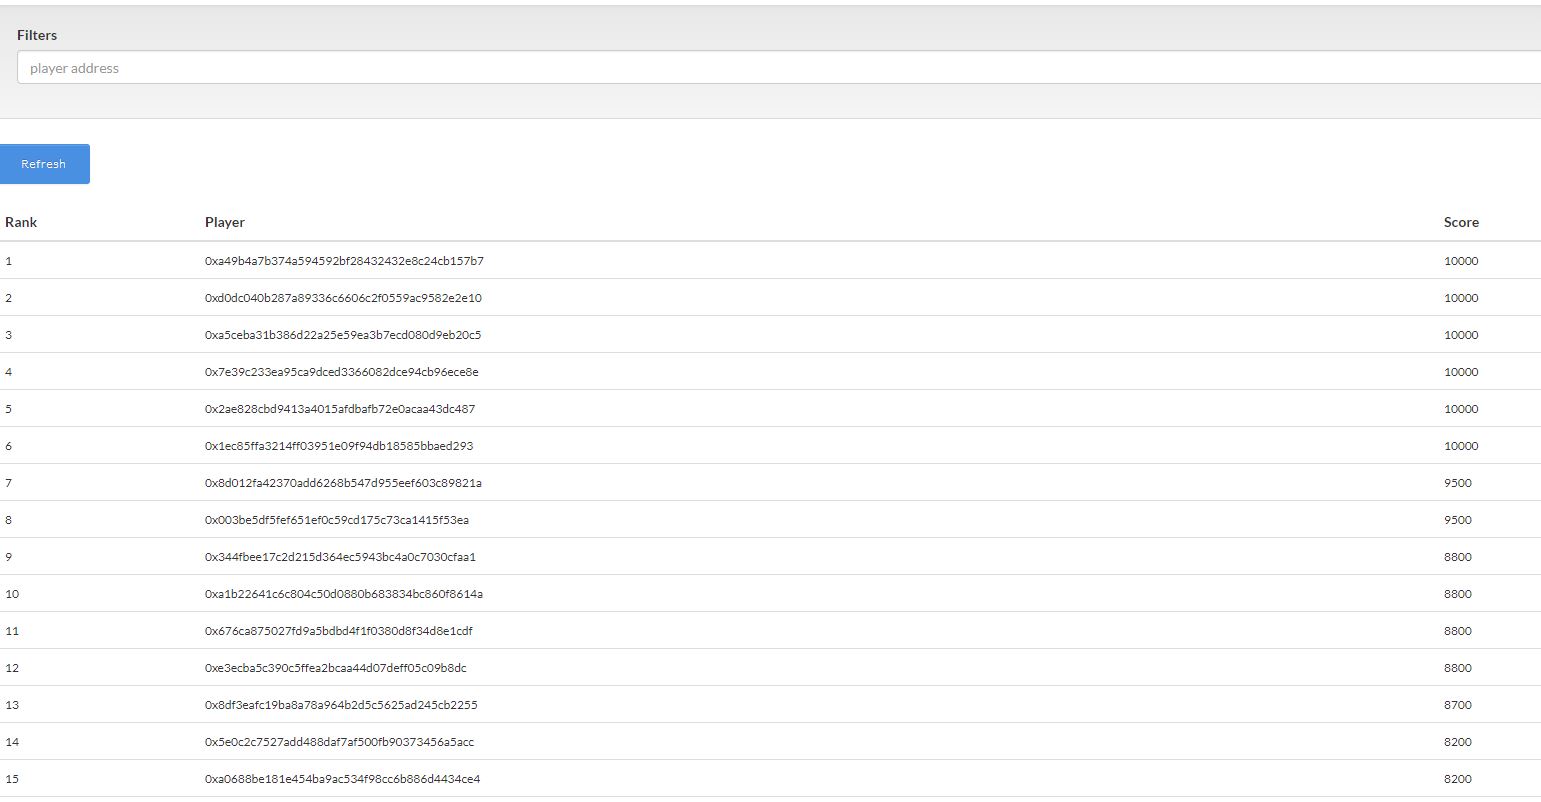Select the rank 5 cell
Image resolution: width=1541 pixels, height=802 pixels.
coord(9,409)
